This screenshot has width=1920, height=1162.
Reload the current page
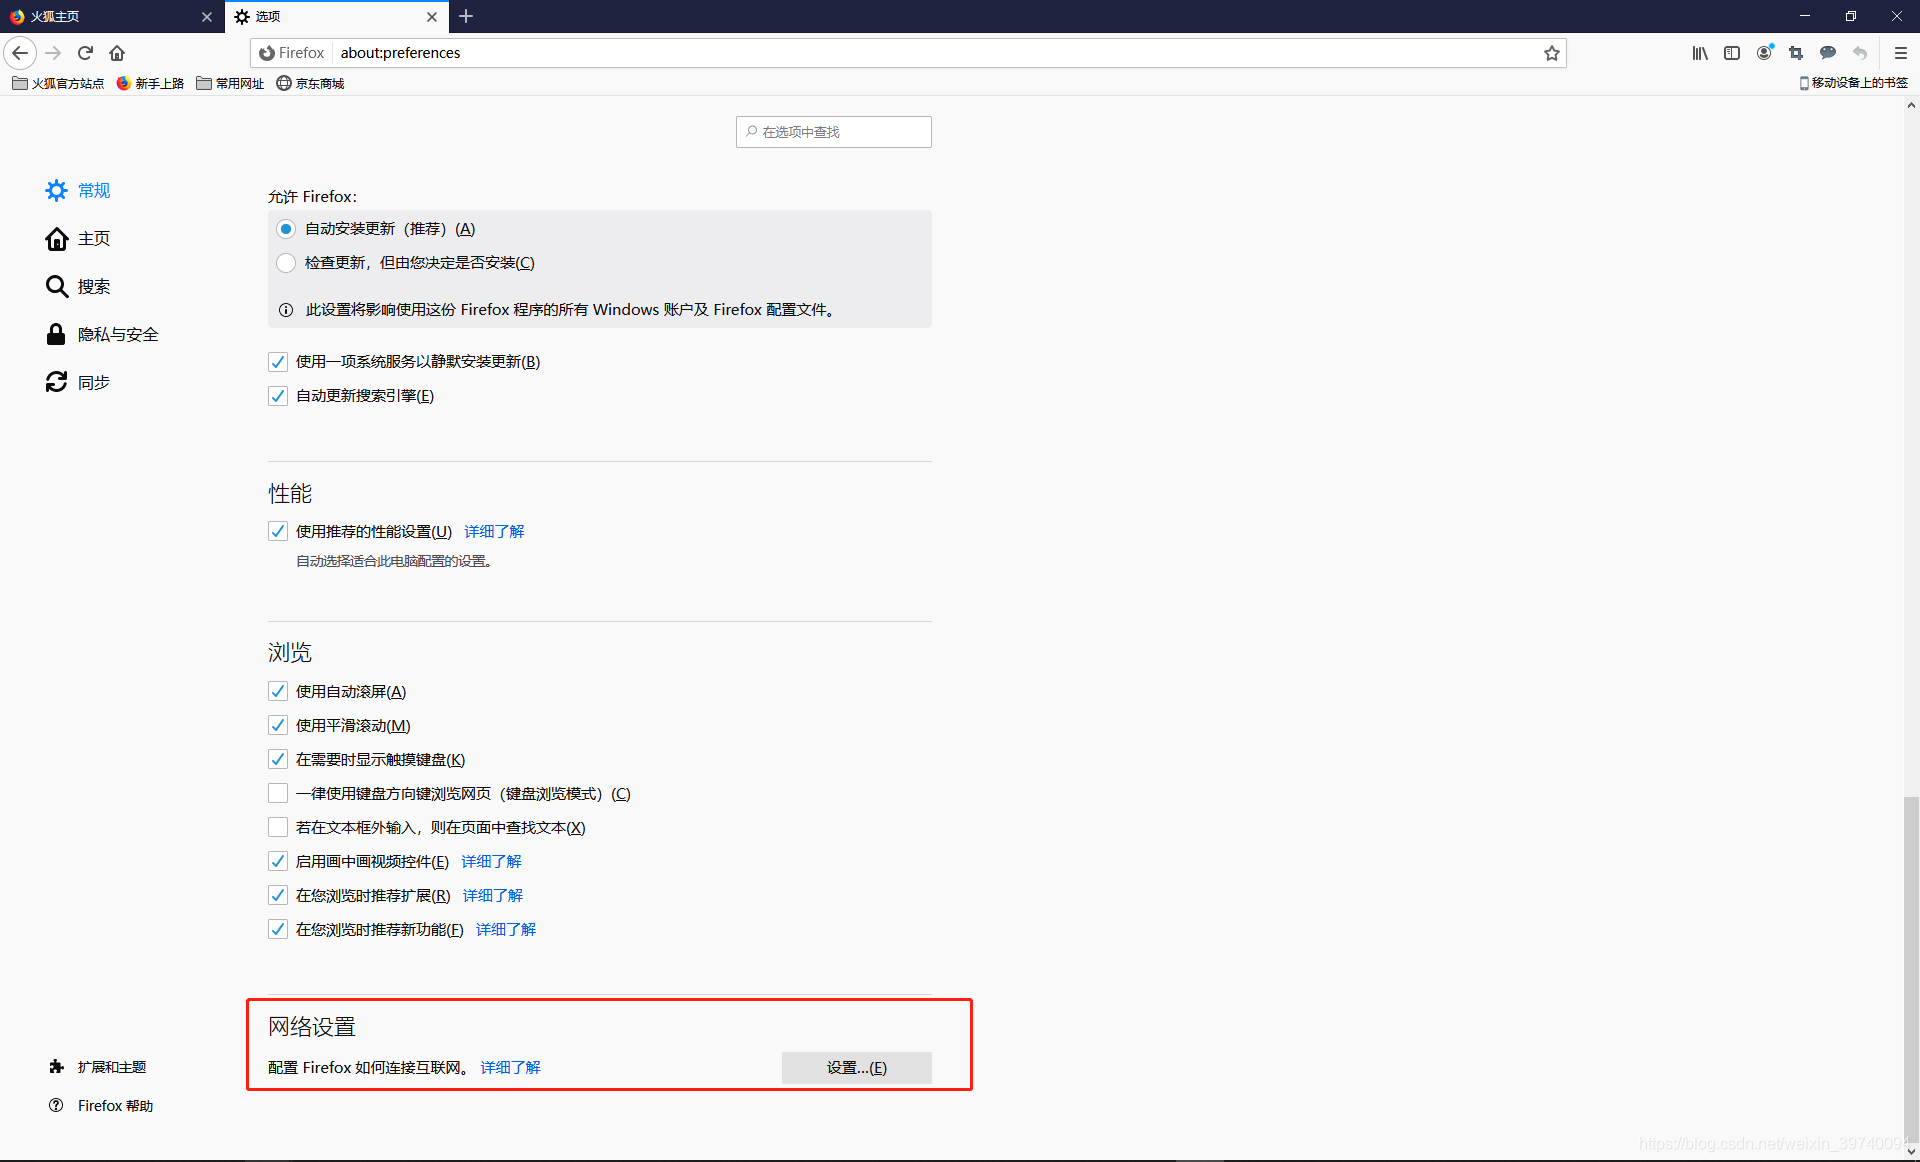[x=85, y=53]
